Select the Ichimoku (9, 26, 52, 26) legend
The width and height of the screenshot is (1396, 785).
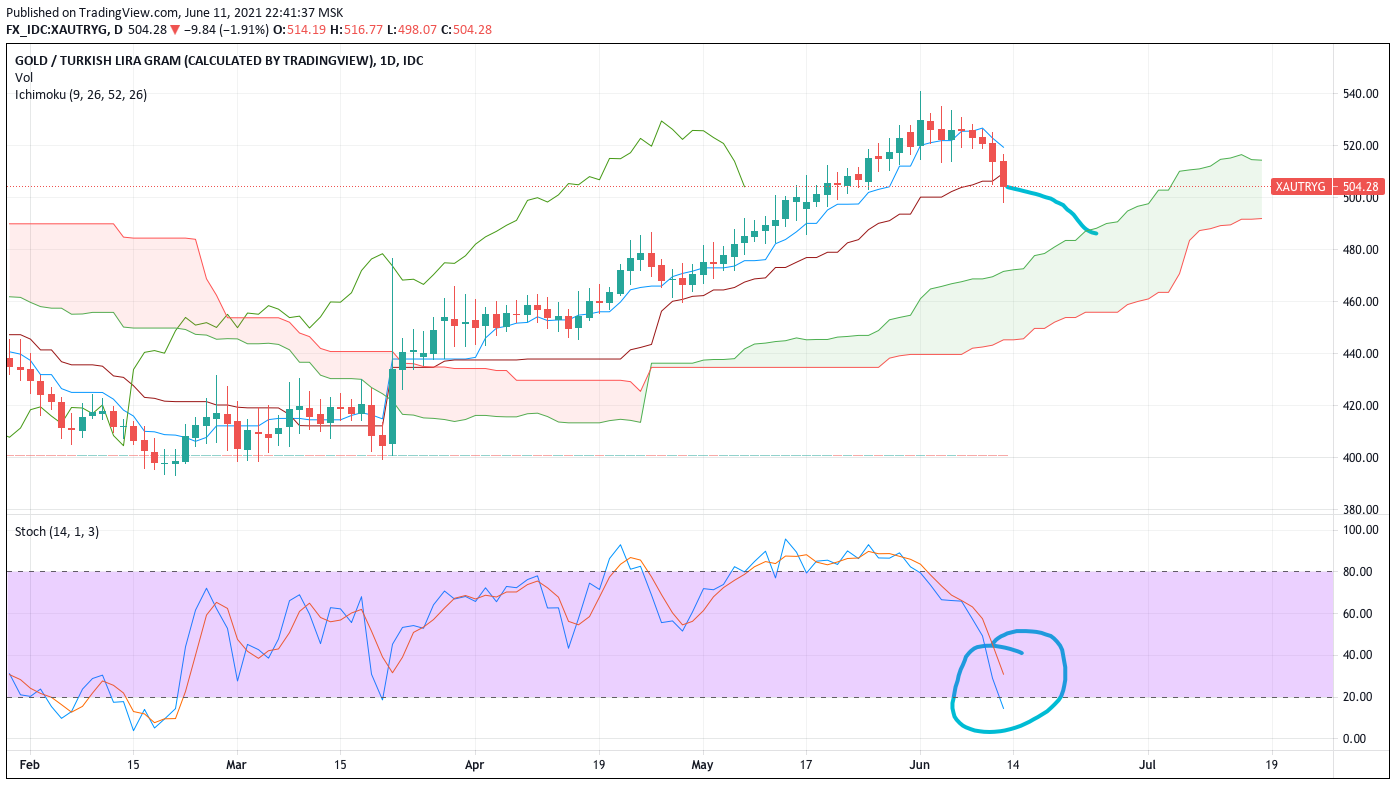(80, 94)
